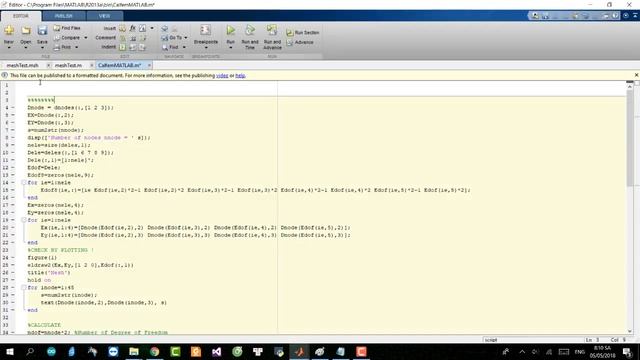Minimize the toolstrip ribbon arrow

click(635, 16)
